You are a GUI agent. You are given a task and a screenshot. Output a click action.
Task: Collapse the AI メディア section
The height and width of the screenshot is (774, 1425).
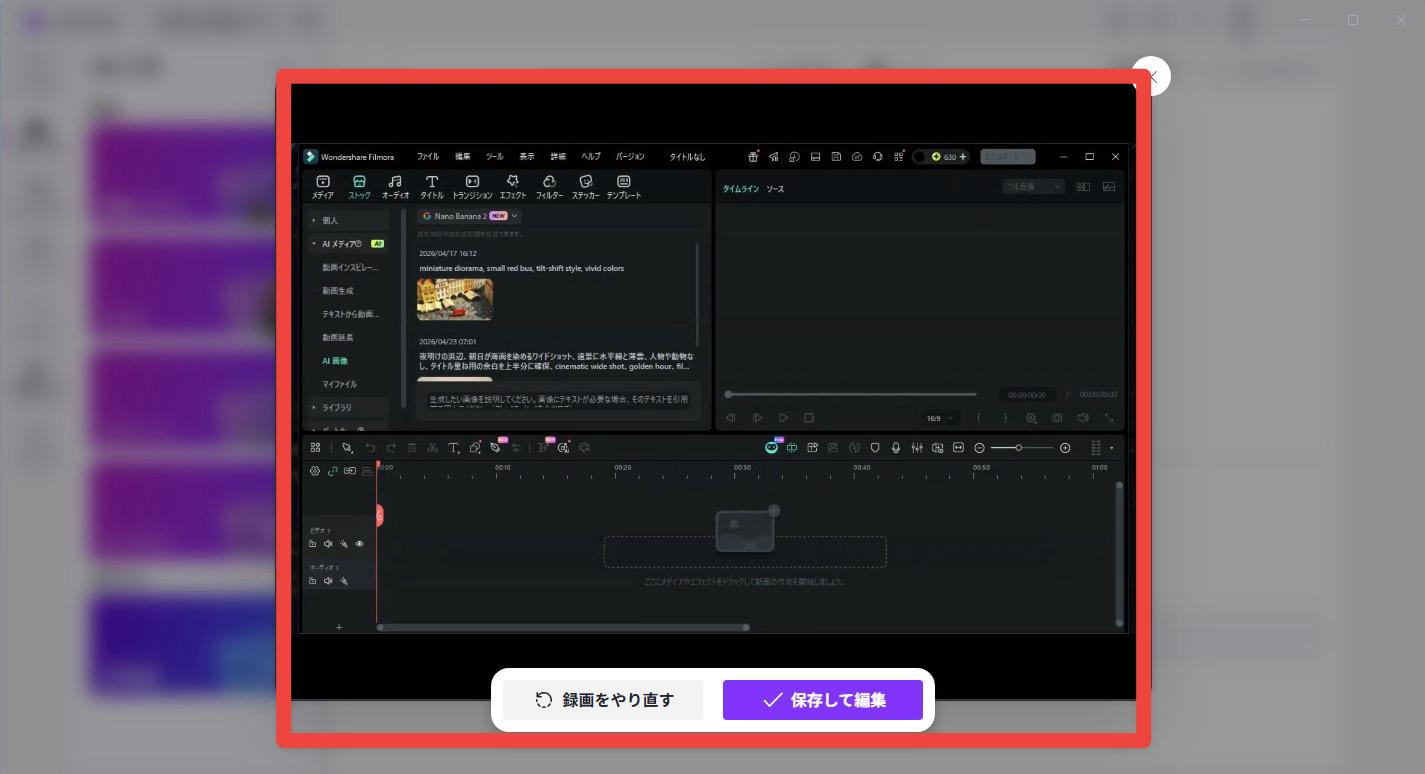pyautogui.click(x=348, y=244)
